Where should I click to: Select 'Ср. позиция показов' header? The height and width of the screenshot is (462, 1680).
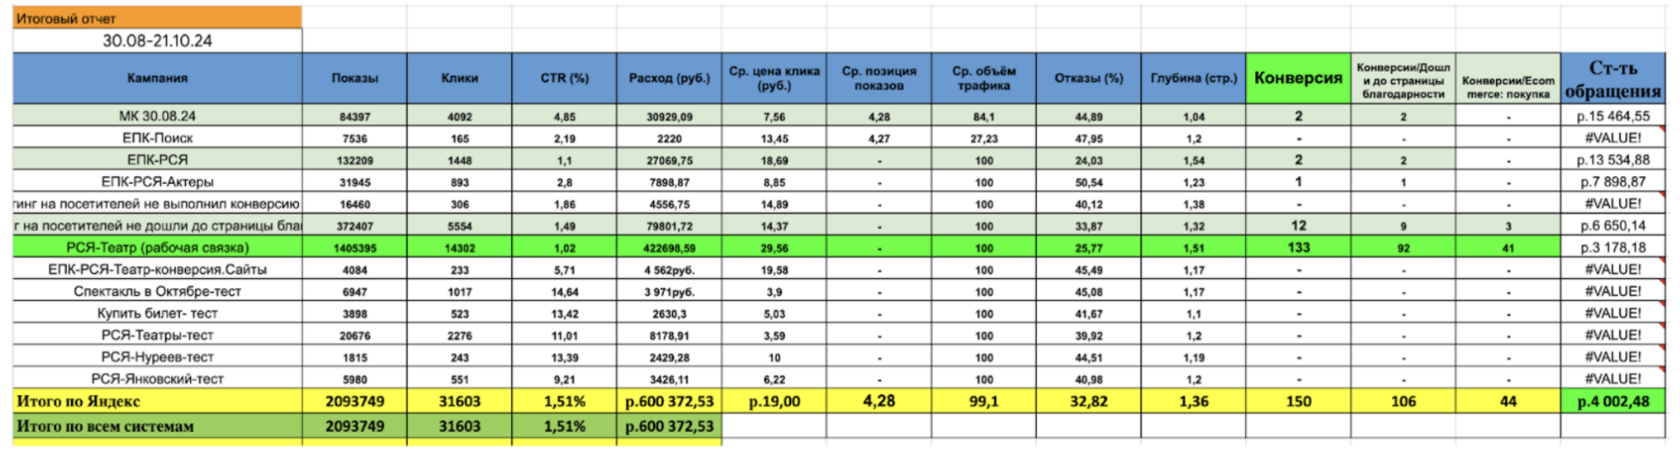pos(879,78)
